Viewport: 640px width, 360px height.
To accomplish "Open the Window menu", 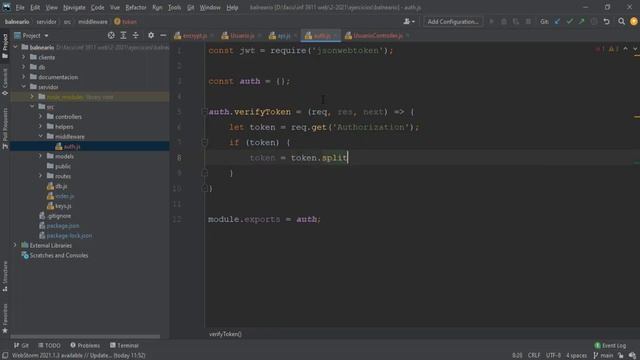I will (210, 7).
